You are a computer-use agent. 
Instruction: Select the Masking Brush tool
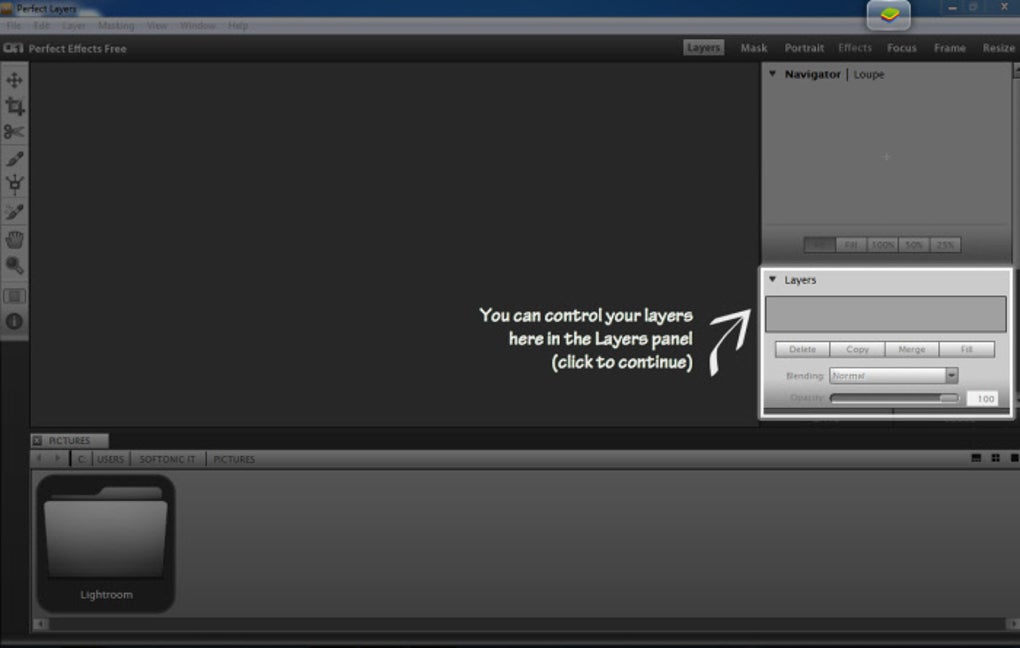point(14,159)
